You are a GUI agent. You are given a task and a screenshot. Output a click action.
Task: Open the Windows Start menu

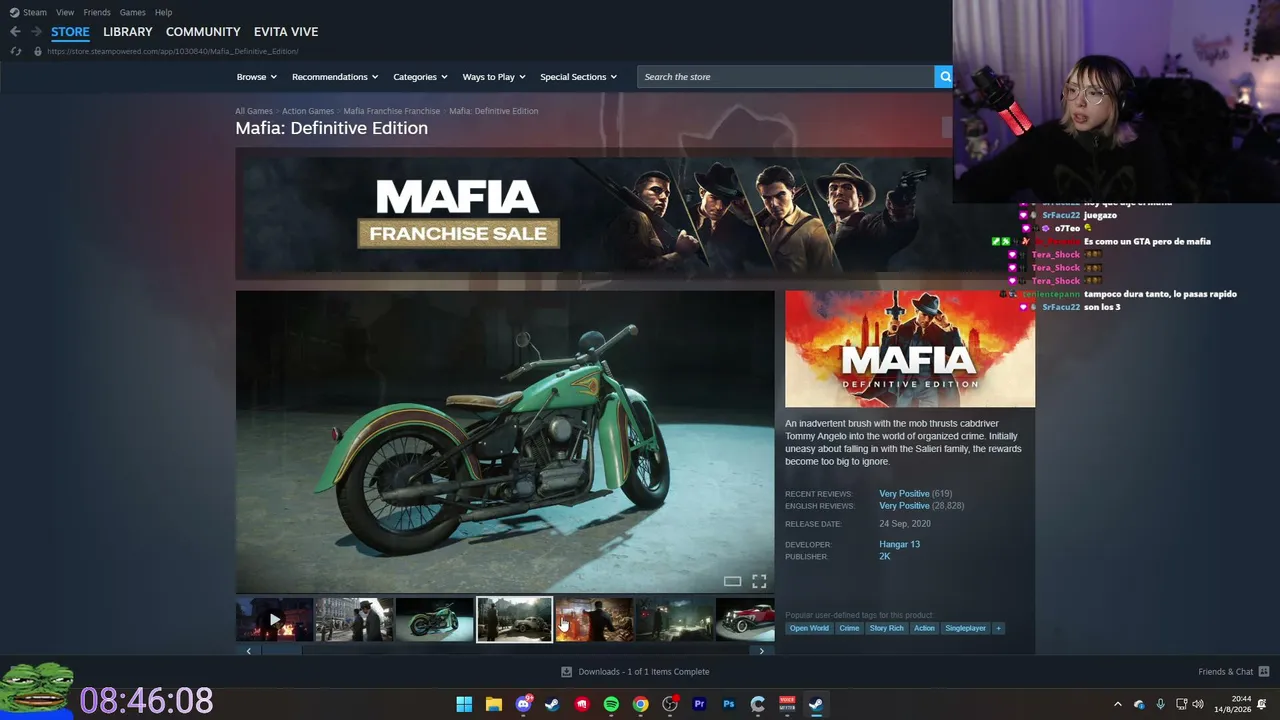464,704
